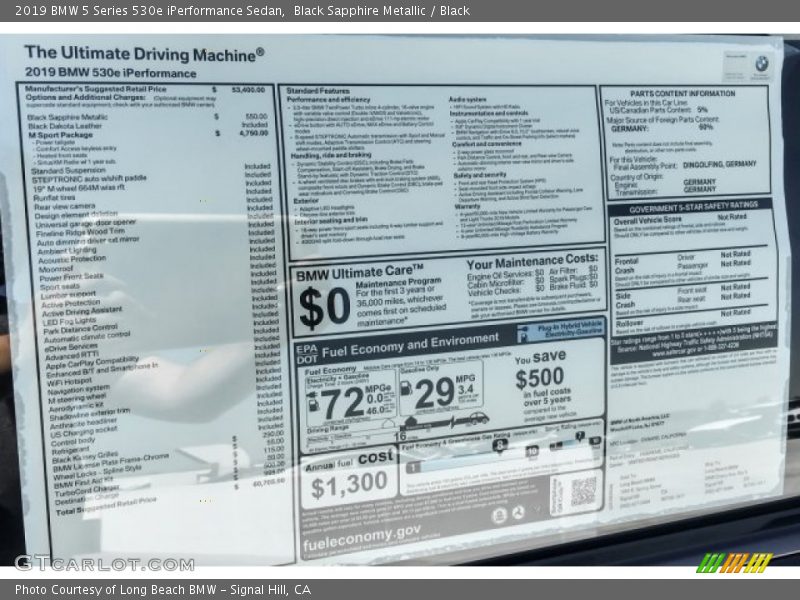The height and width of the screenshot is (600, 800).
Task: Click the car silhouette under driving range
Action: pos(477,419)
